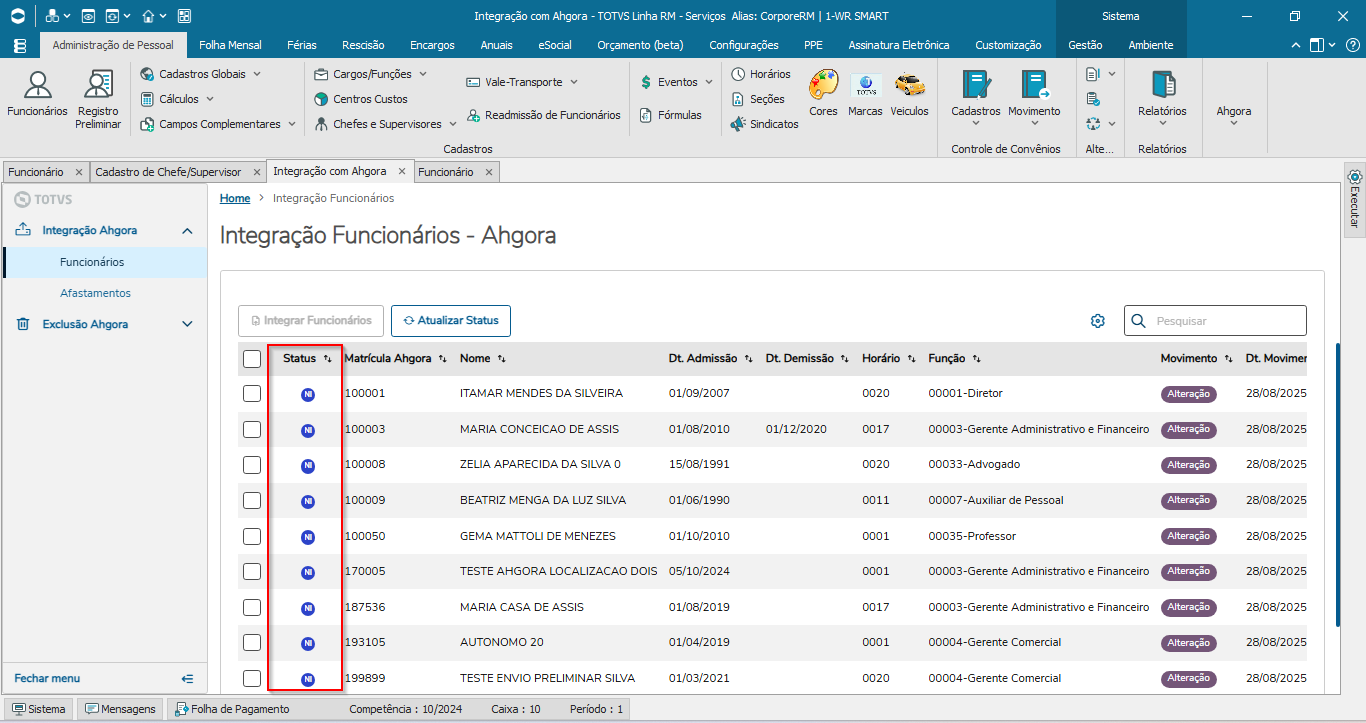This screenshot has height=723, width=1366.
Task: Collapse the Integração Ahgora sidebar section
Action: coord(187,231)
